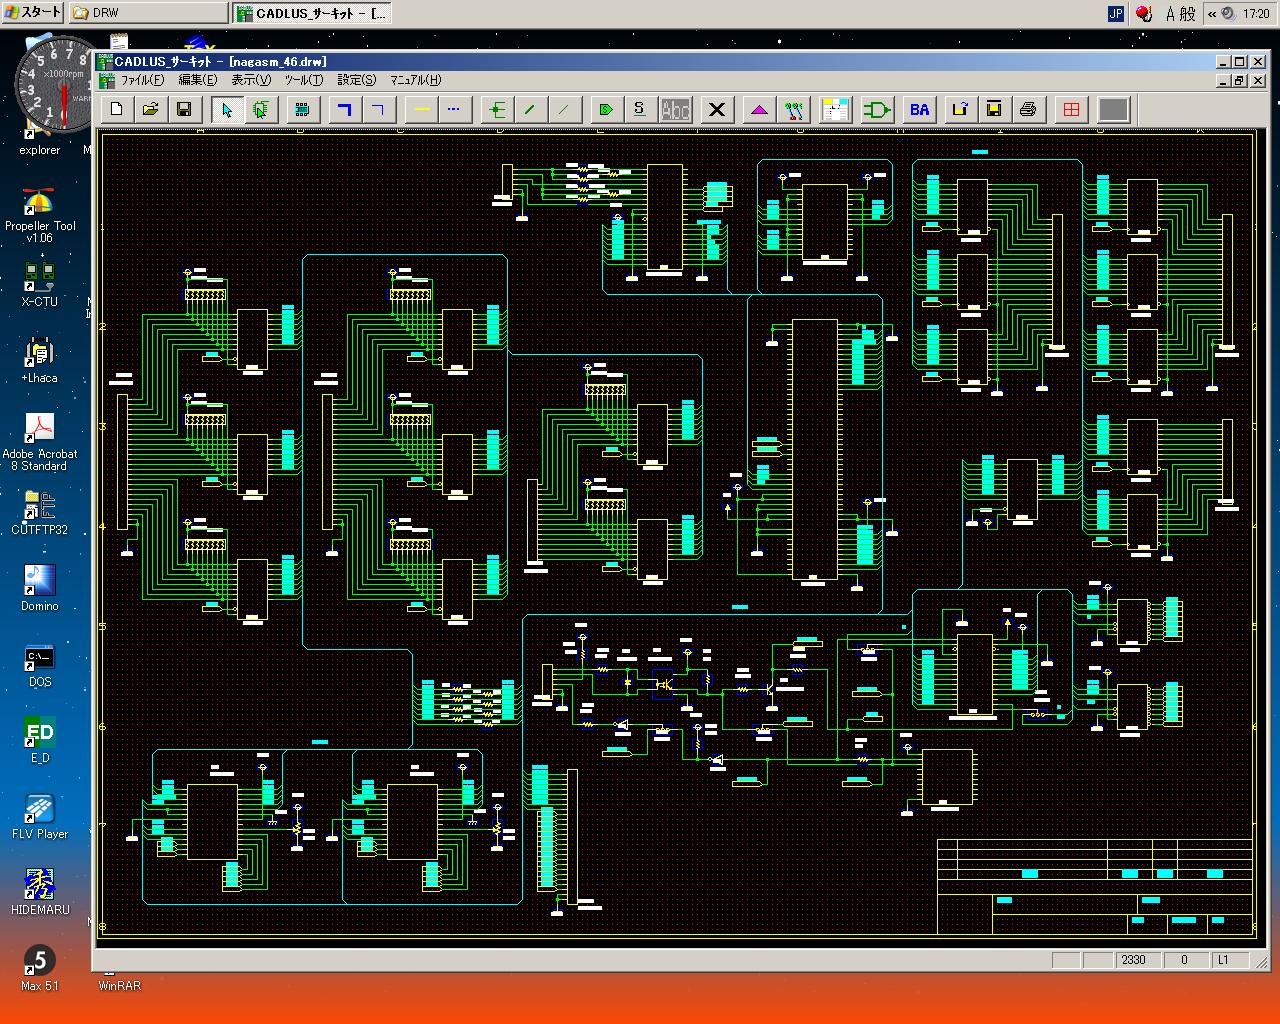Click the printer icon
The height and width of the screenshot is (1024, 1280).
pos(1028,110)
